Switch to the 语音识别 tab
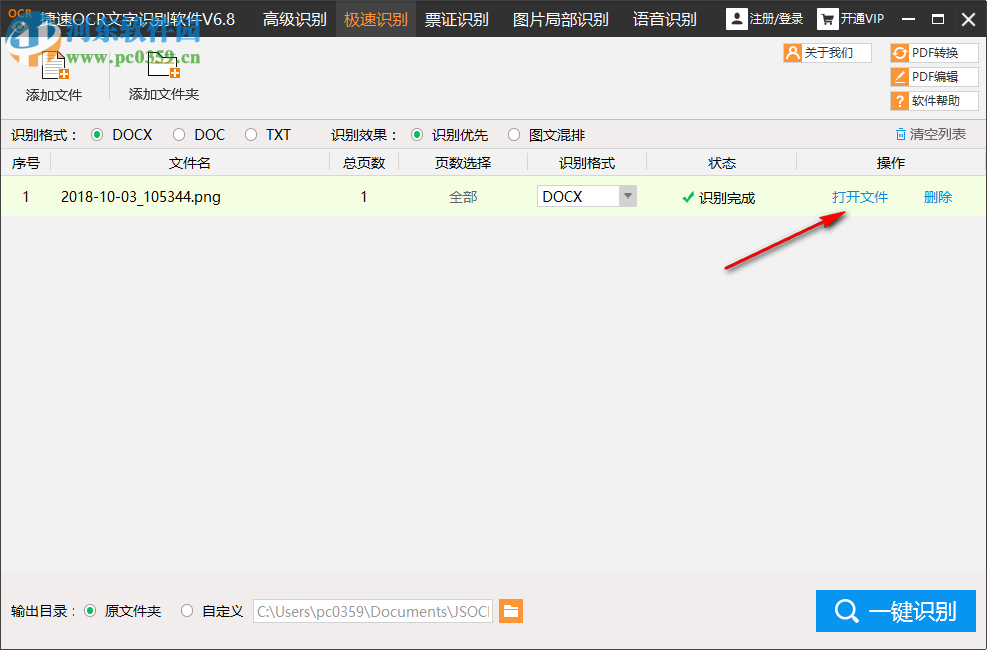987x650 pixels. pos(663,18)
